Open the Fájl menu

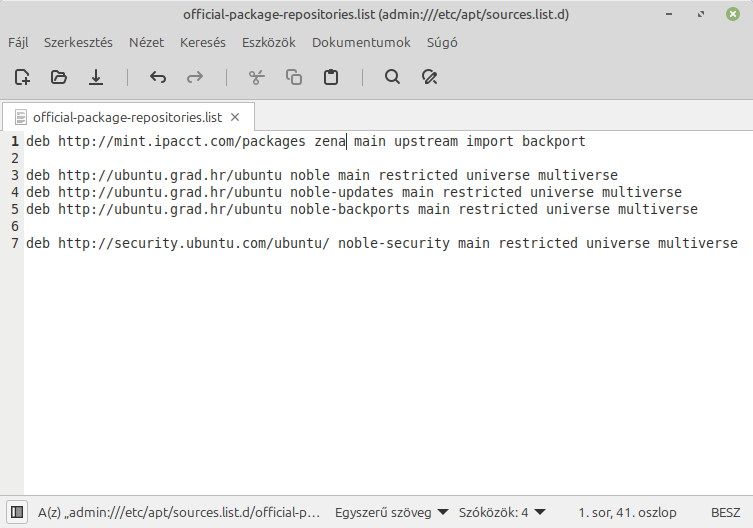[19, 43]
